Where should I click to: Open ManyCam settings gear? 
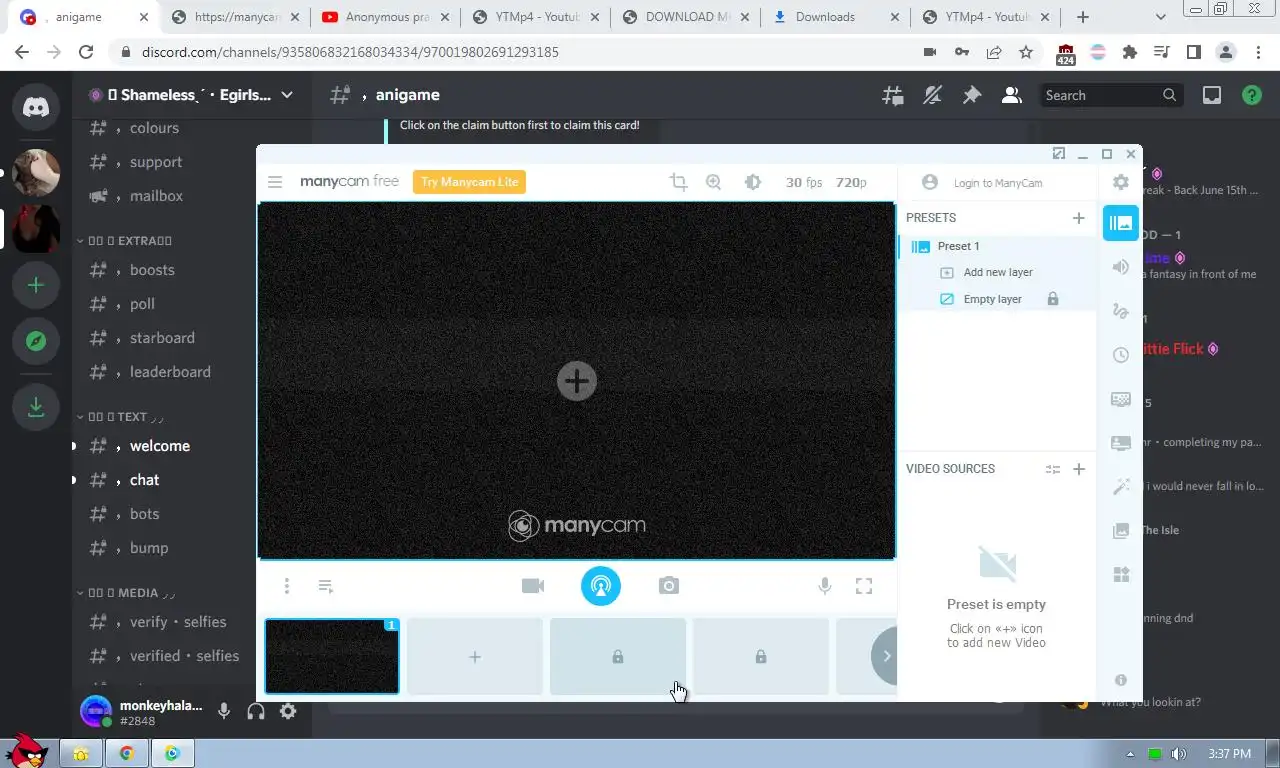click(1121, 182)
